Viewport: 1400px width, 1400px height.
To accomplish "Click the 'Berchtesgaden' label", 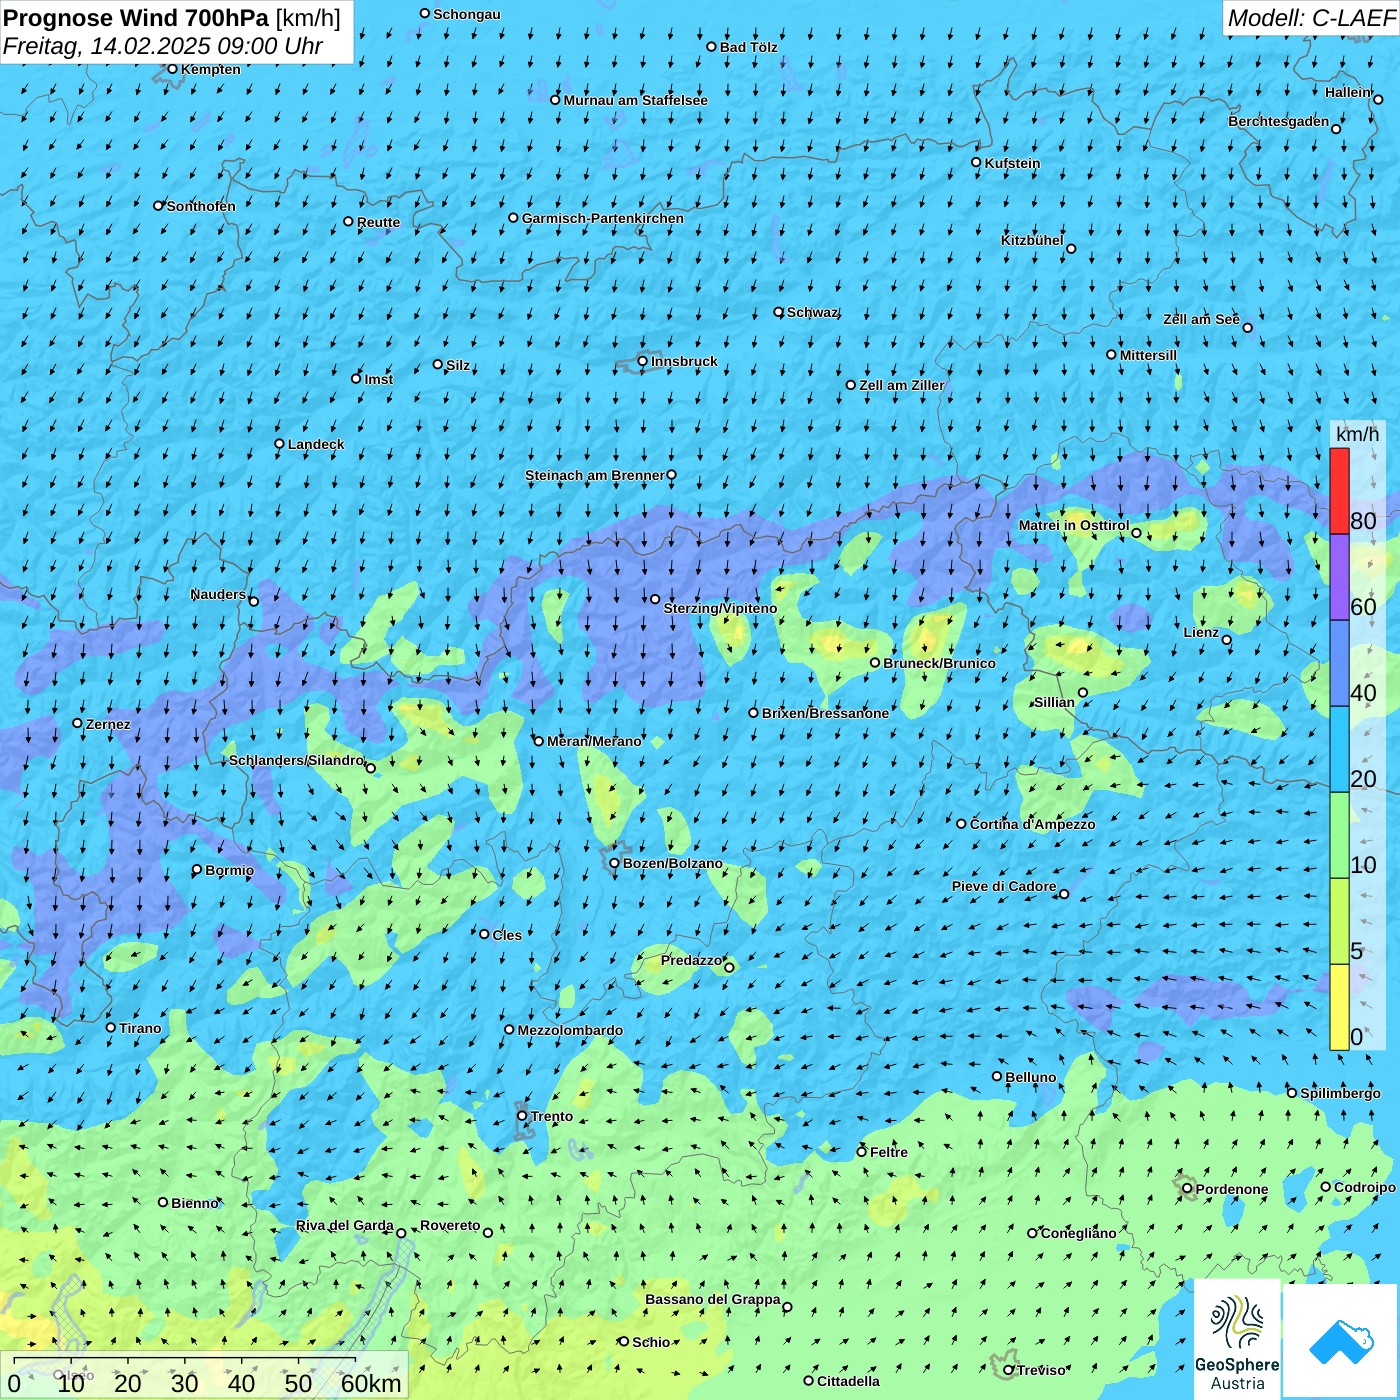I will tap(1279, 121).
